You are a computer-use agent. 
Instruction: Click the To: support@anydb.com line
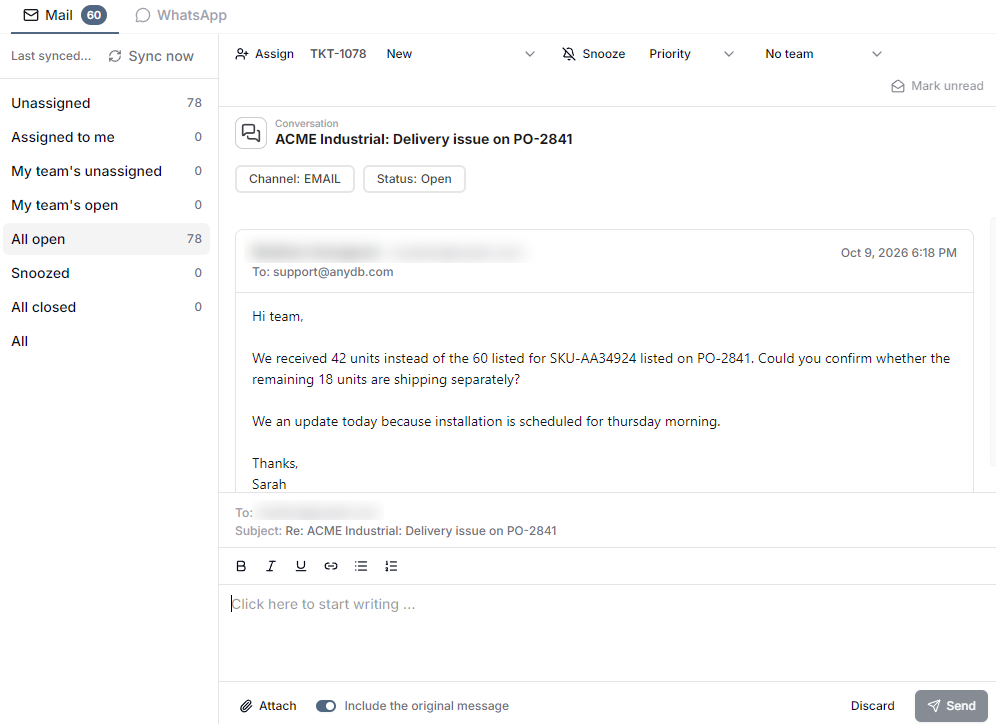click(x=323, y=272)
